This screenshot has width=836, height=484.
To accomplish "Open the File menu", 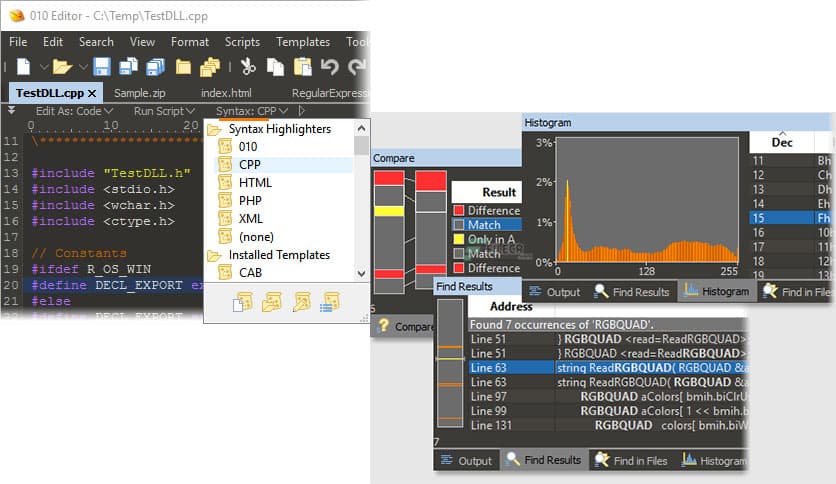I will (18, 42).
